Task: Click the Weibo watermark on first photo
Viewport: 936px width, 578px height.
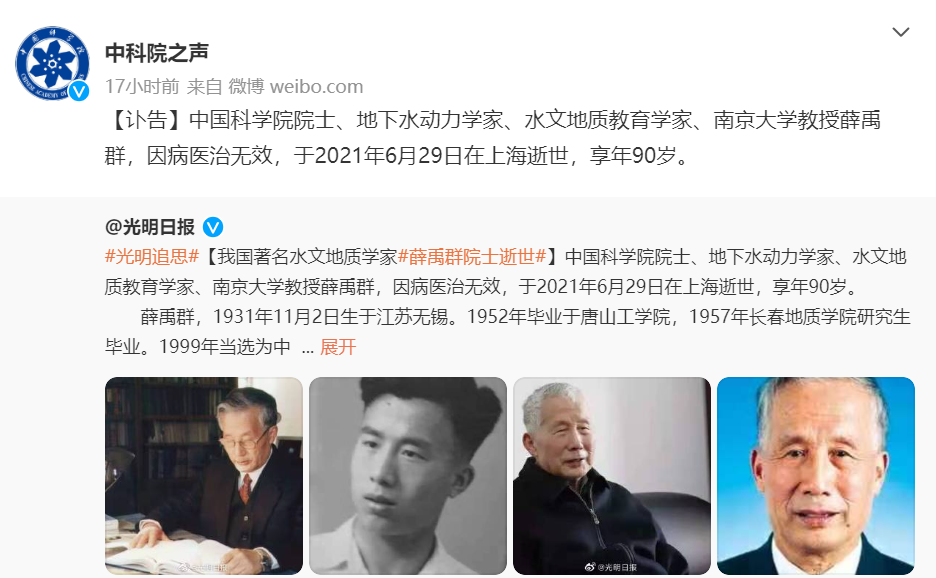Action: (x=204, y=567)
